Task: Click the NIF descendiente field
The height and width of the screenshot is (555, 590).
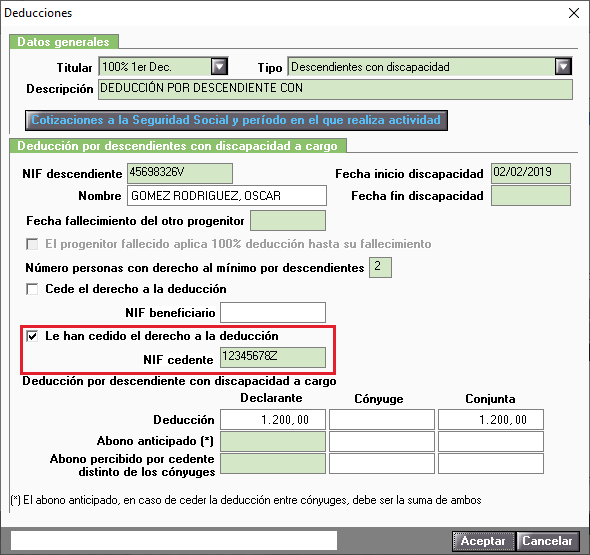Action: (x=180, y=173)
